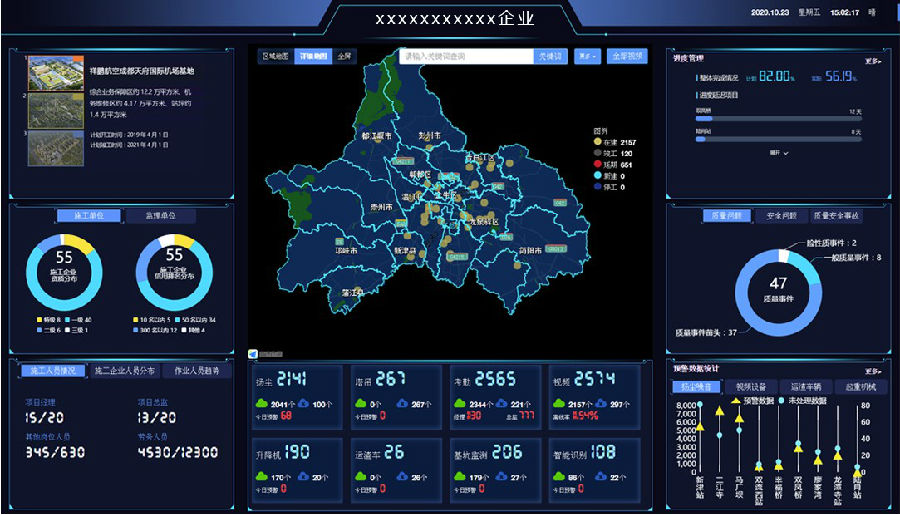Screen dimensions: 900x515
Task: Click the yellow 在建 legend dot
Action: pyautogui.click(x=598, y=142)
